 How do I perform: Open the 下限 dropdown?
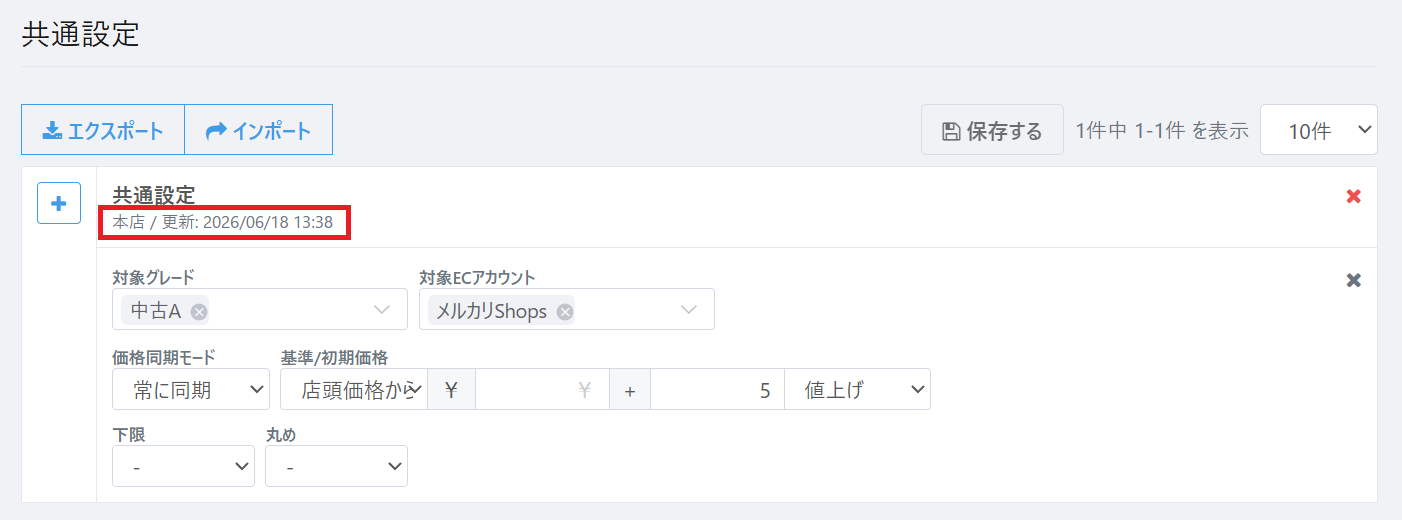[x=183, y=466]
